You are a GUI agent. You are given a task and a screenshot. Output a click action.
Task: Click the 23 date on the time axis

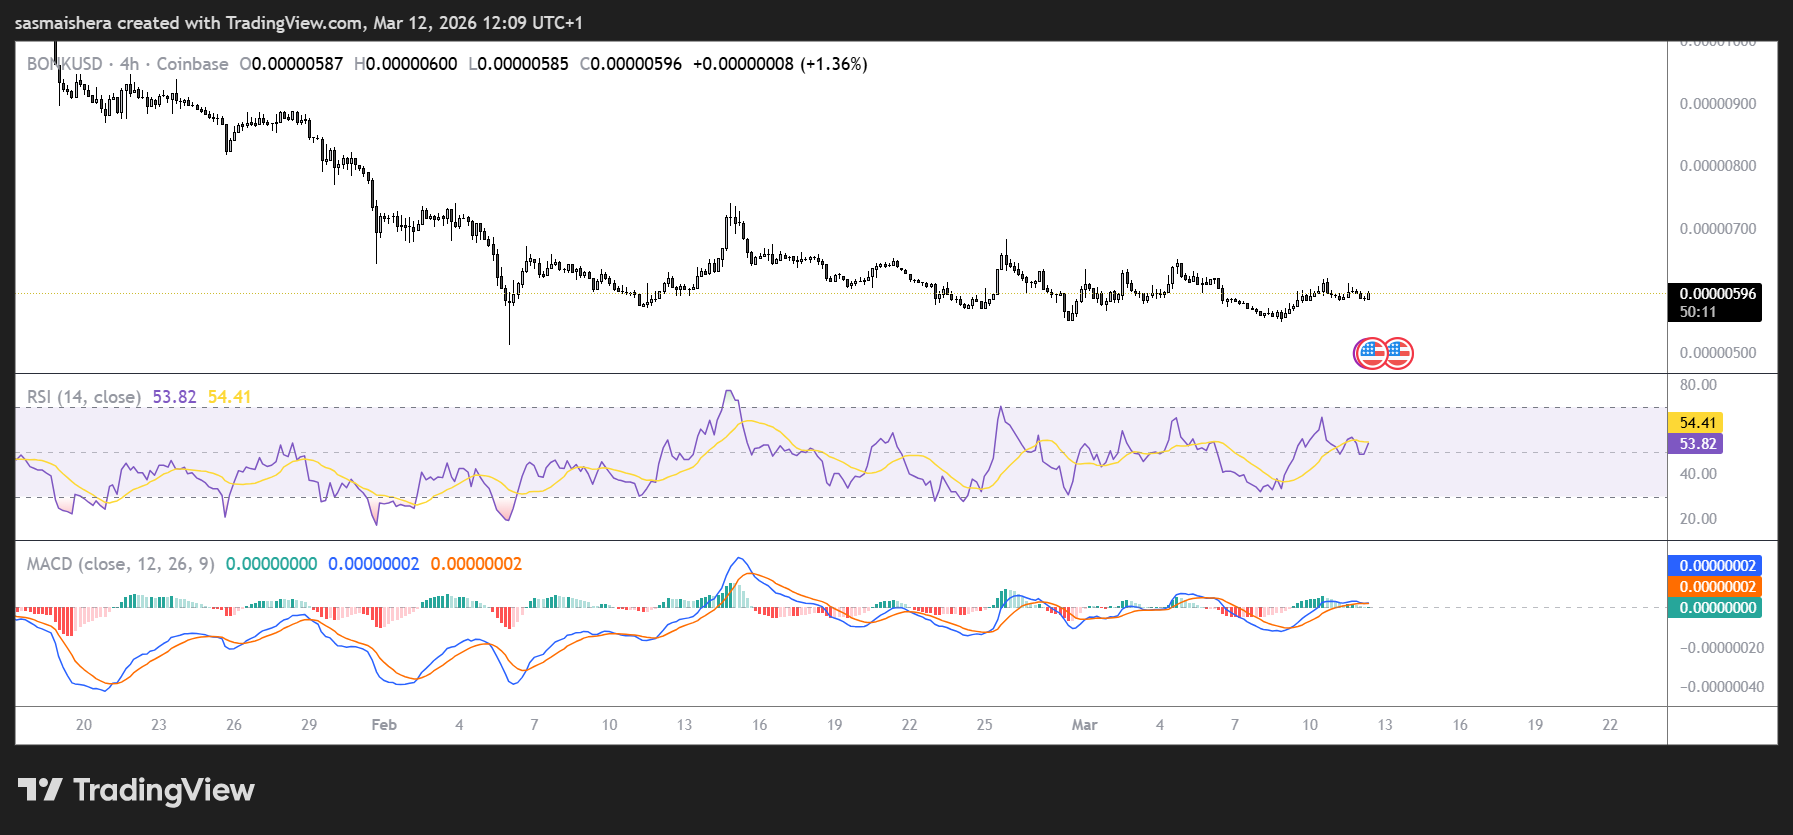coord(159,725)
